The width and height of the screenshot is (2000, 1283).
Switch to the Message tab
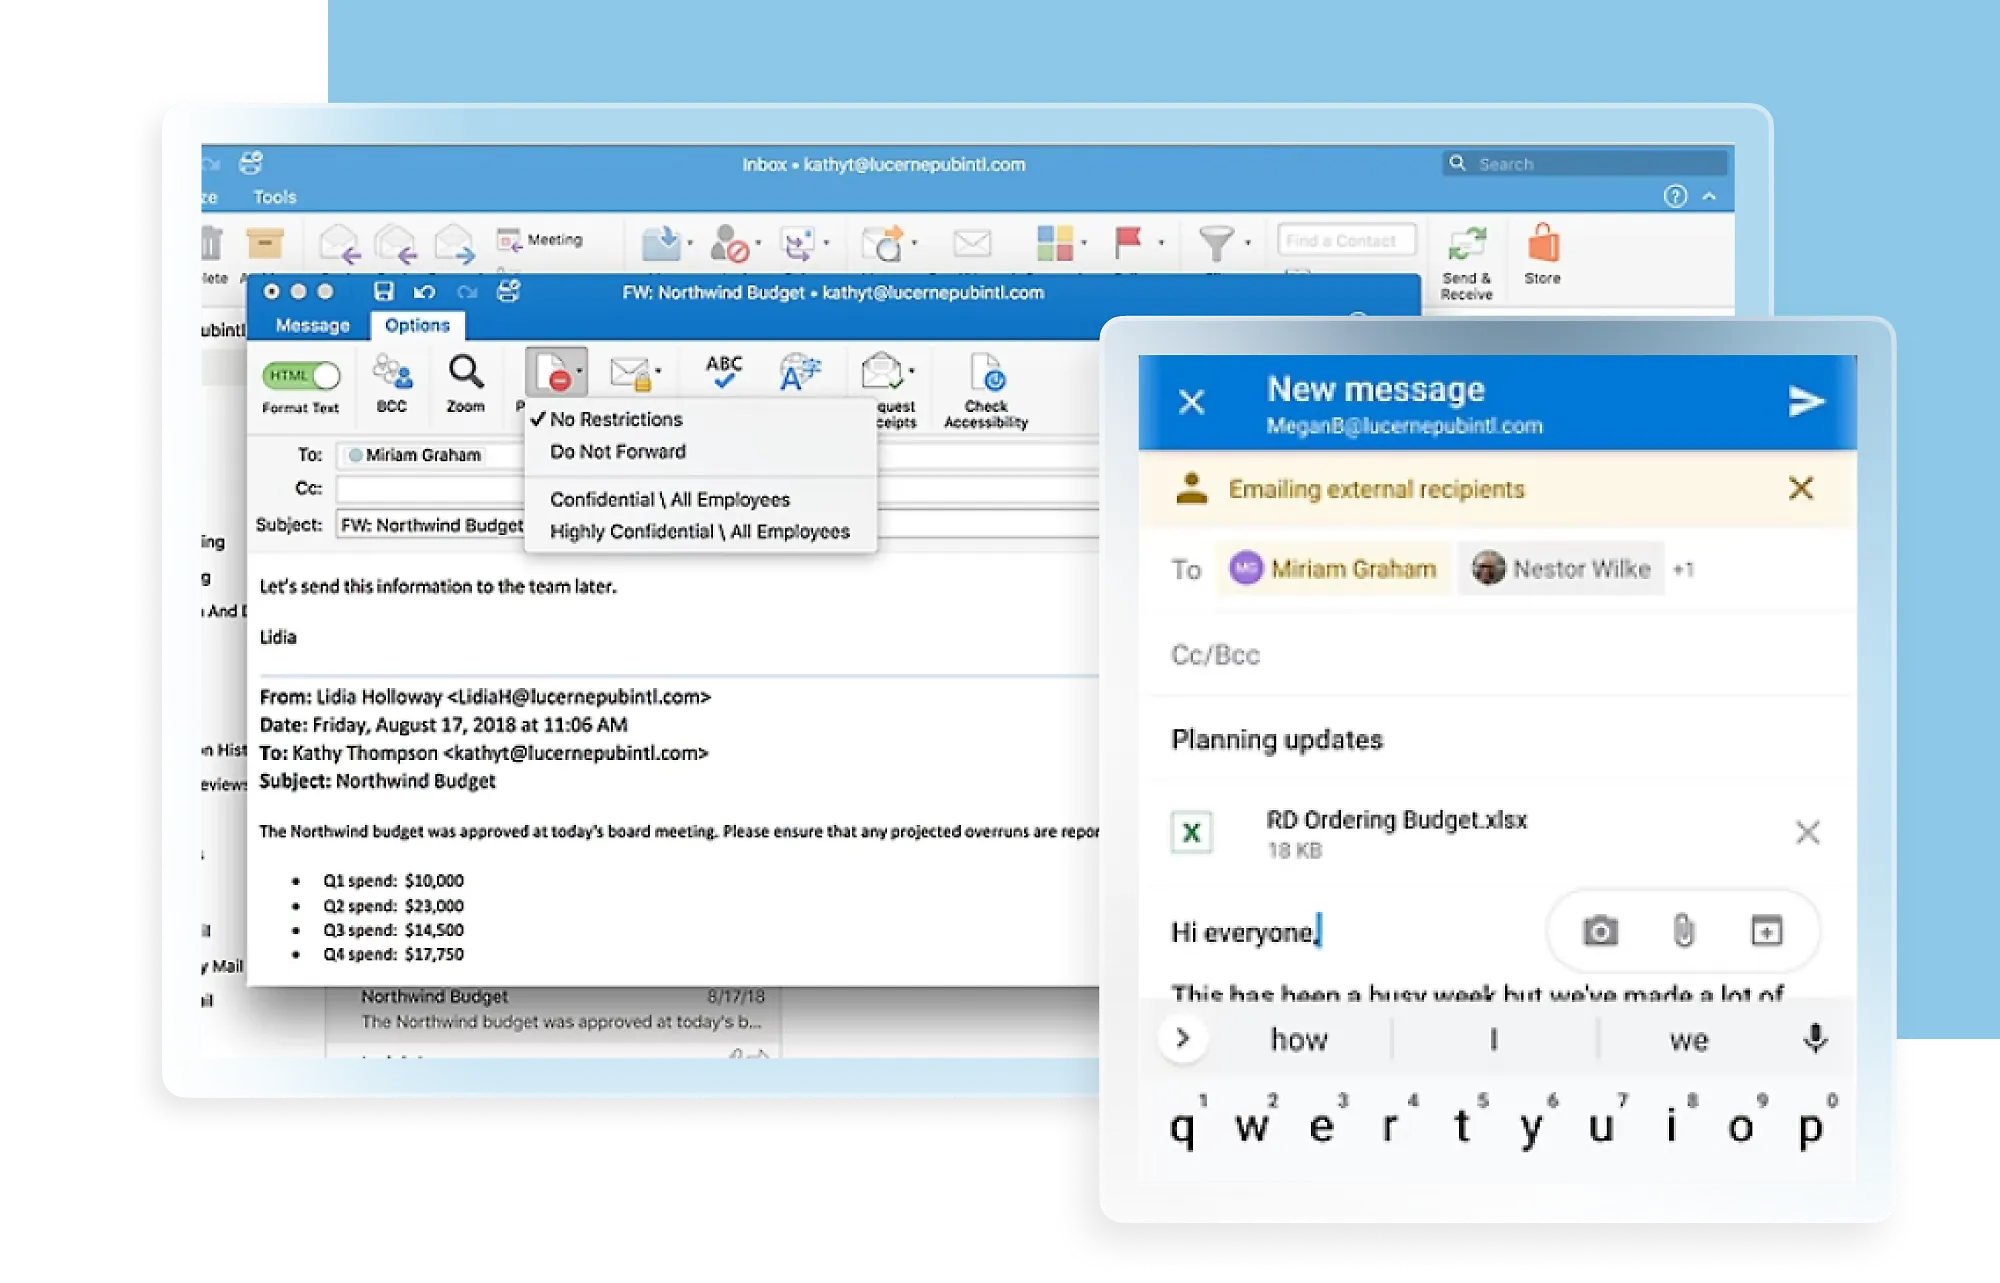[x=312, y=326]
